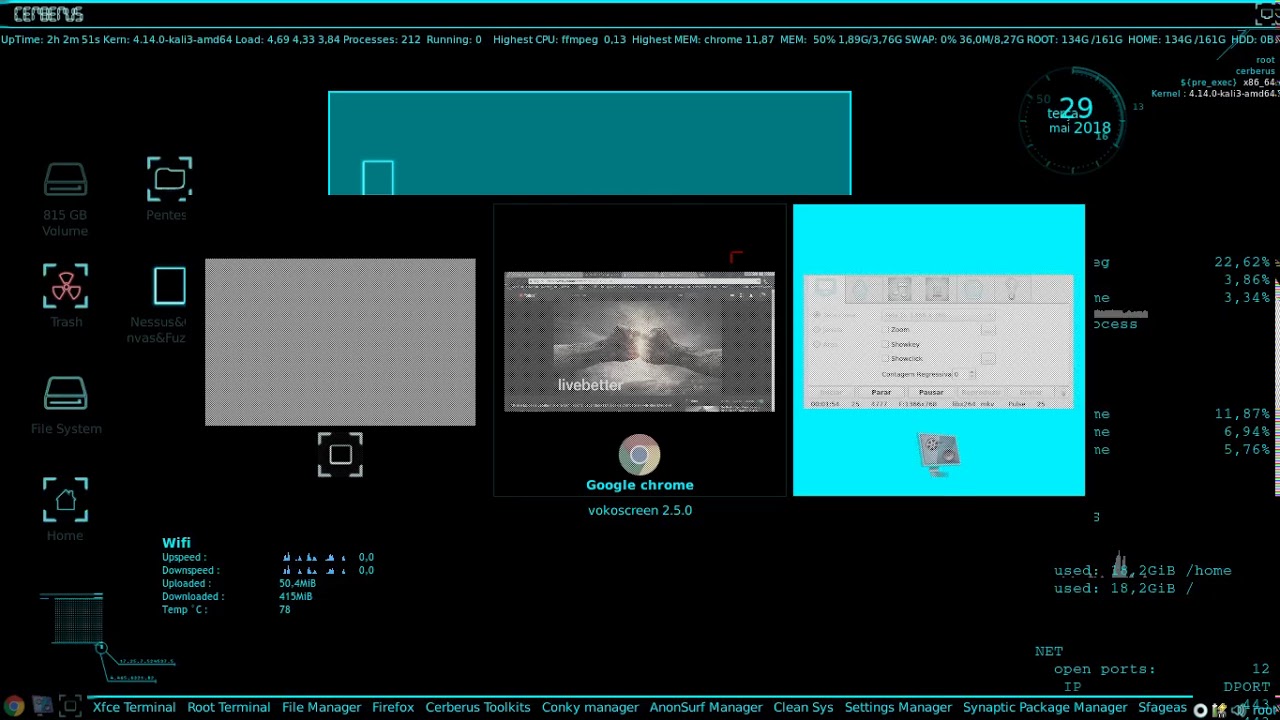1280x720 pixels.
Task: Select the blank gray window thumbnail
Action: (340, 342)
